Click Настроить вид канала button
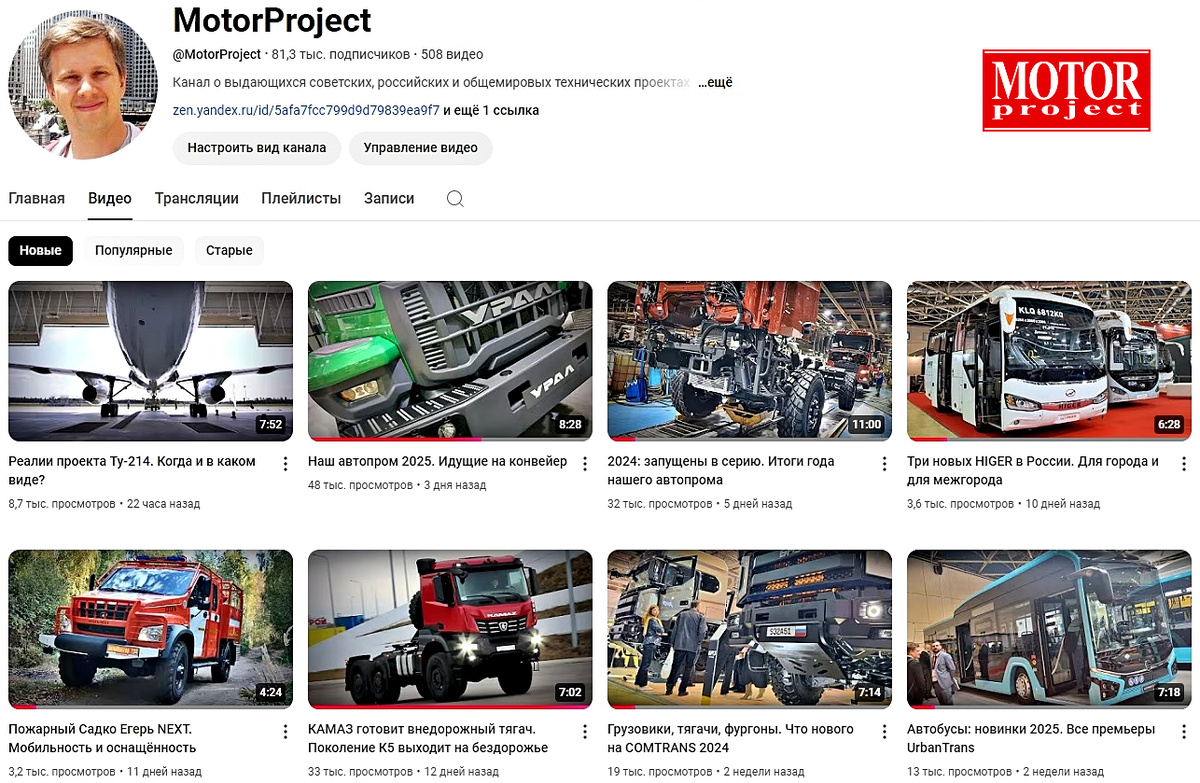The height and width of the screenshot is (783, 1200). pyautogui.click(x=257, y=147)
